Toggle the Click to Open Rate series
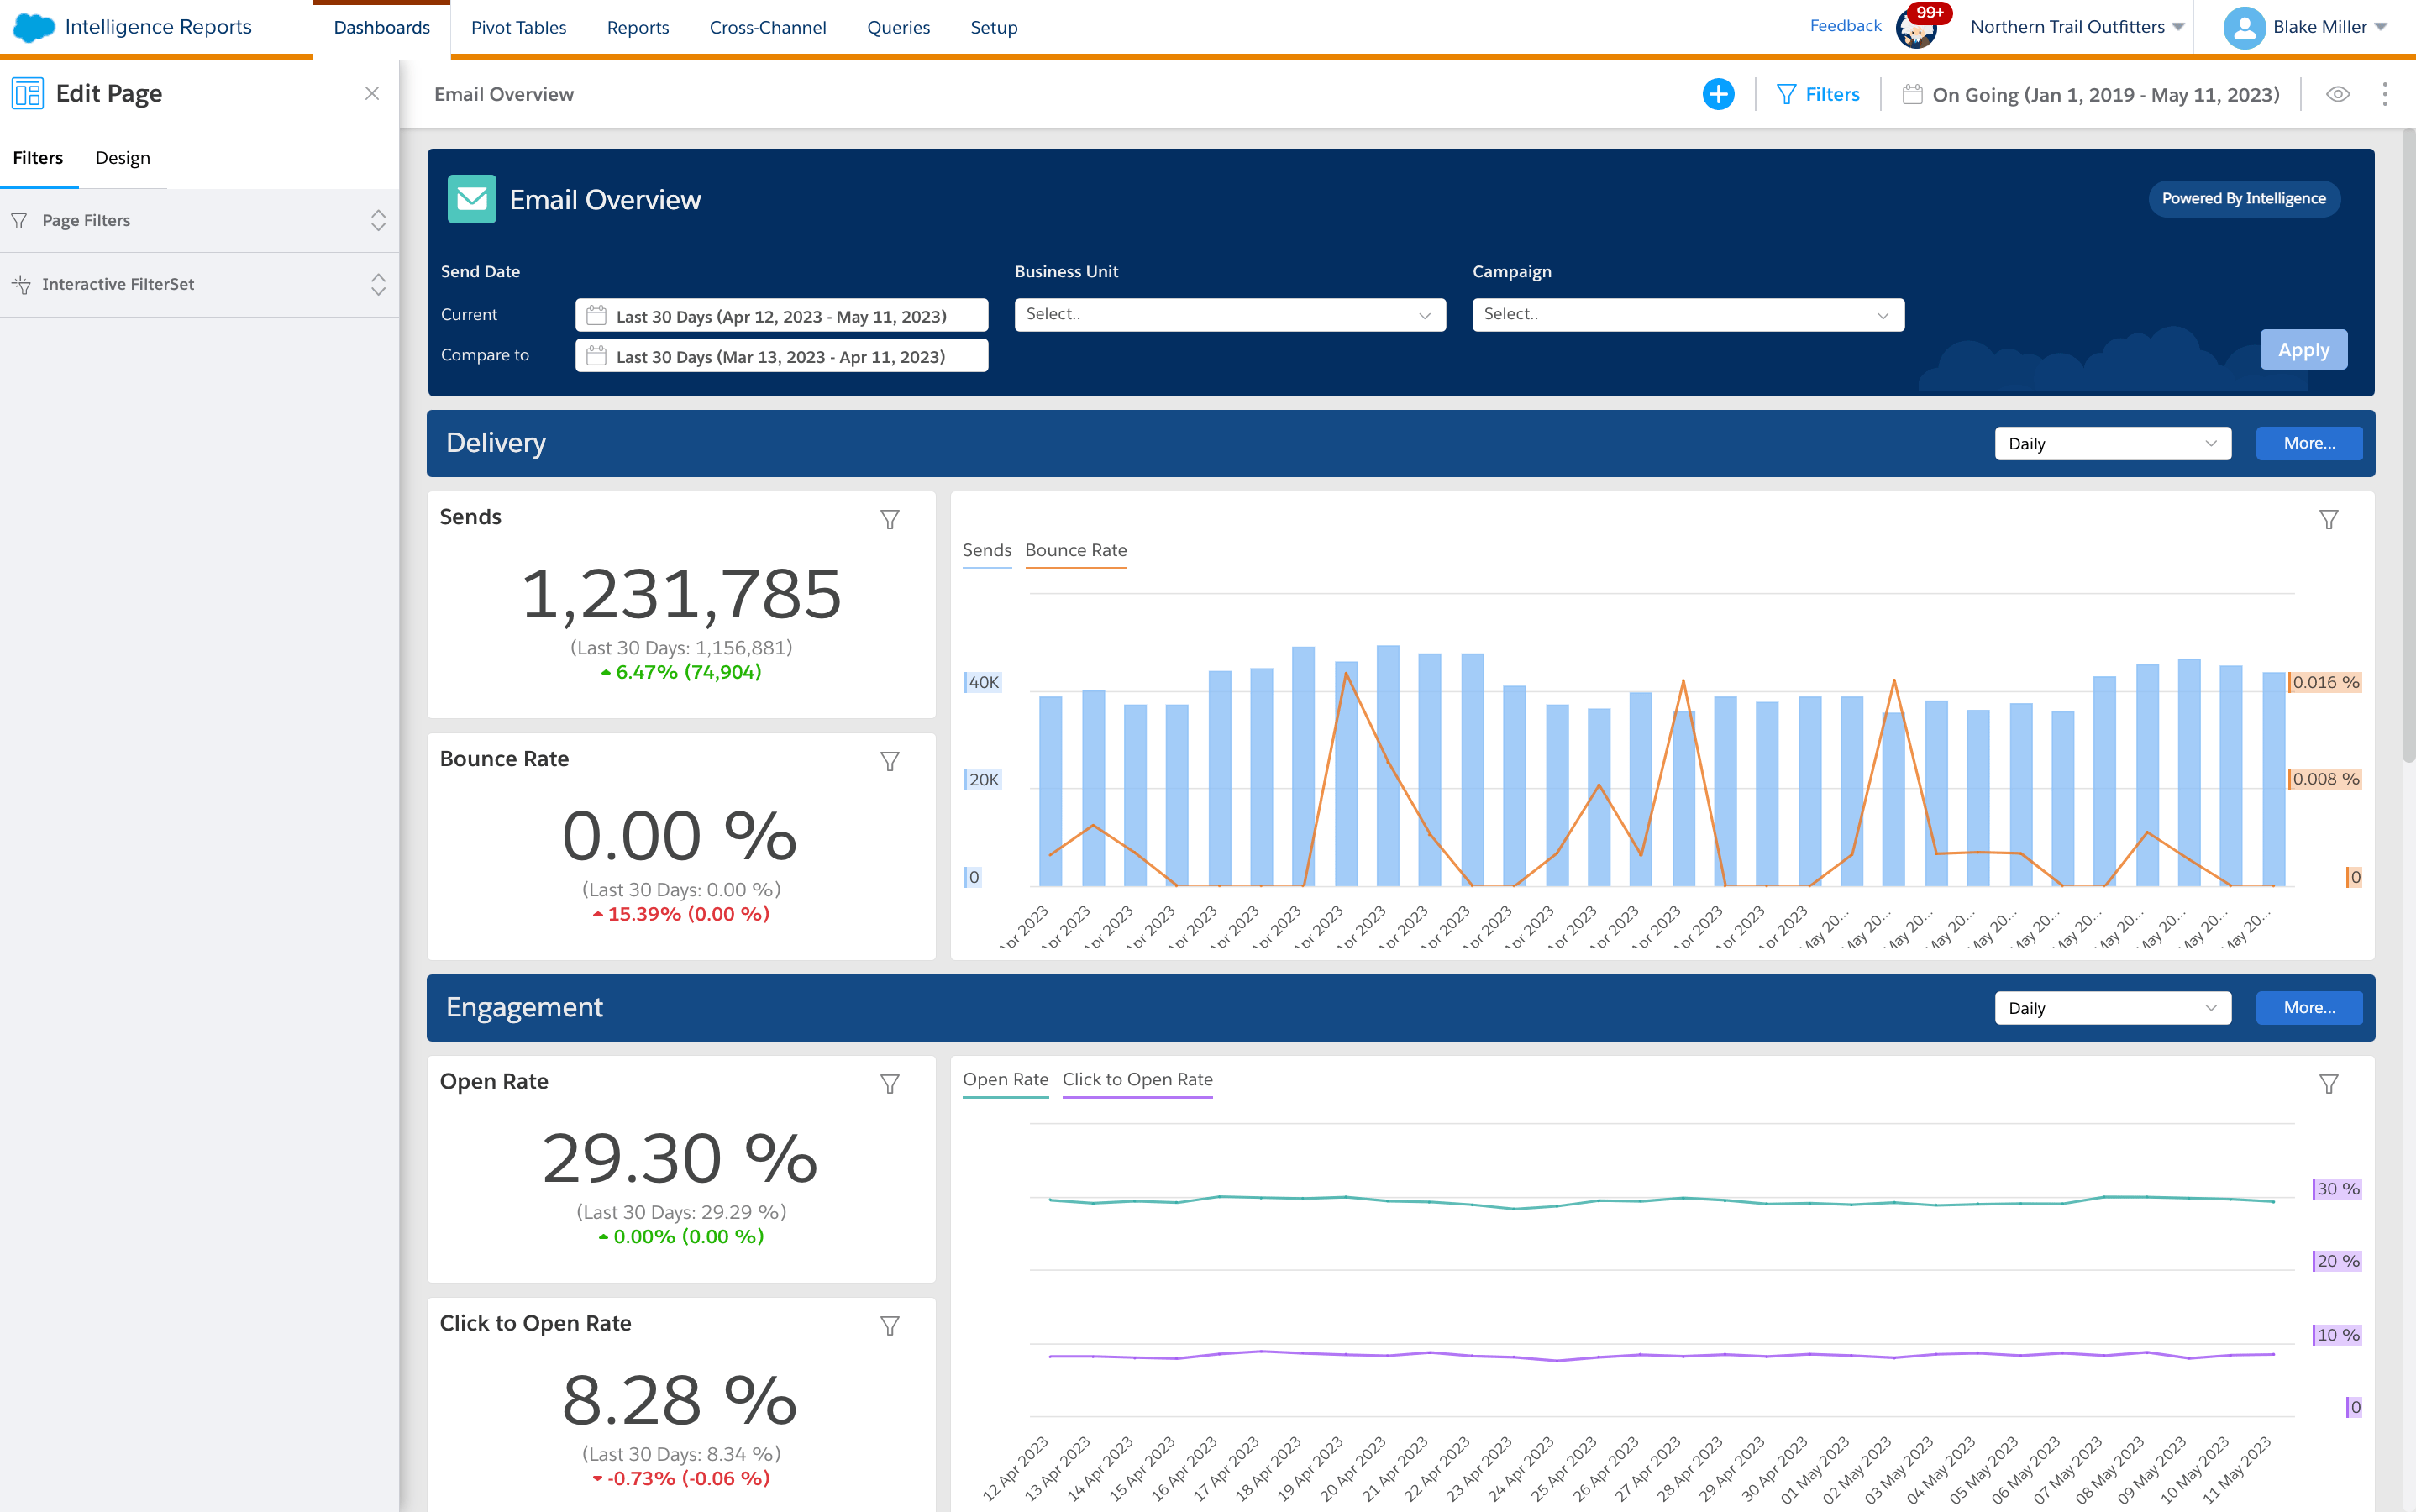The image size is (2416, 1512). (x=1137, y=1079)
